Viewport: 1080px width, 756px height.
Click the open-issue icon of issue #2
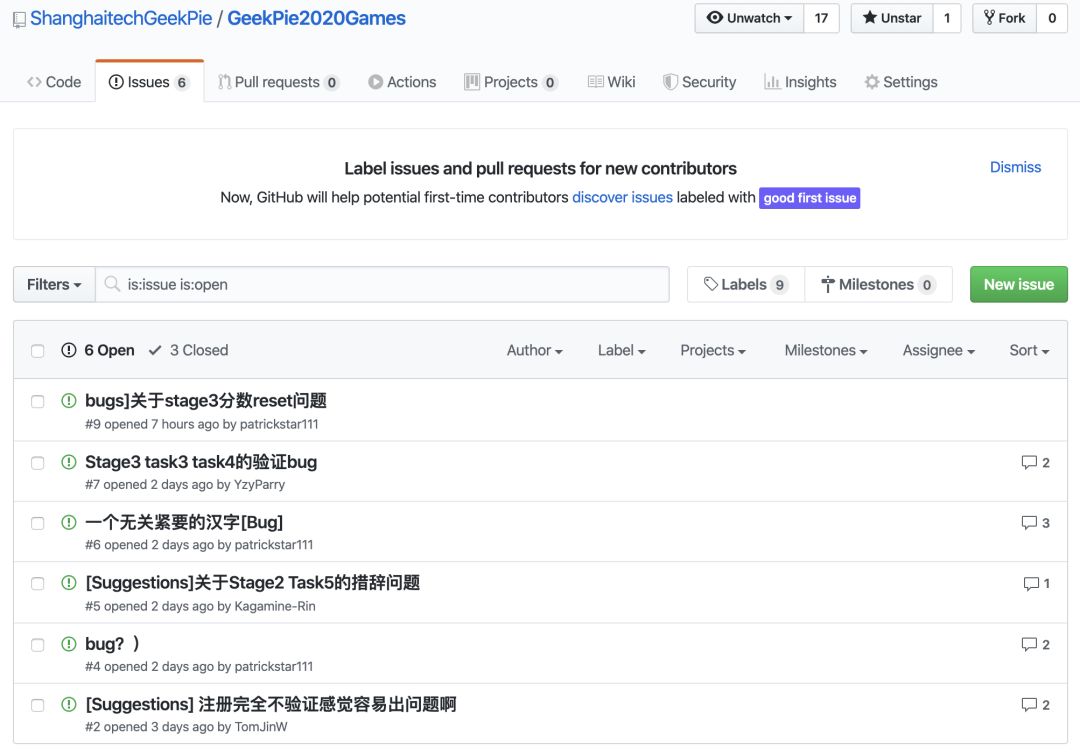(x=69, y=704)
